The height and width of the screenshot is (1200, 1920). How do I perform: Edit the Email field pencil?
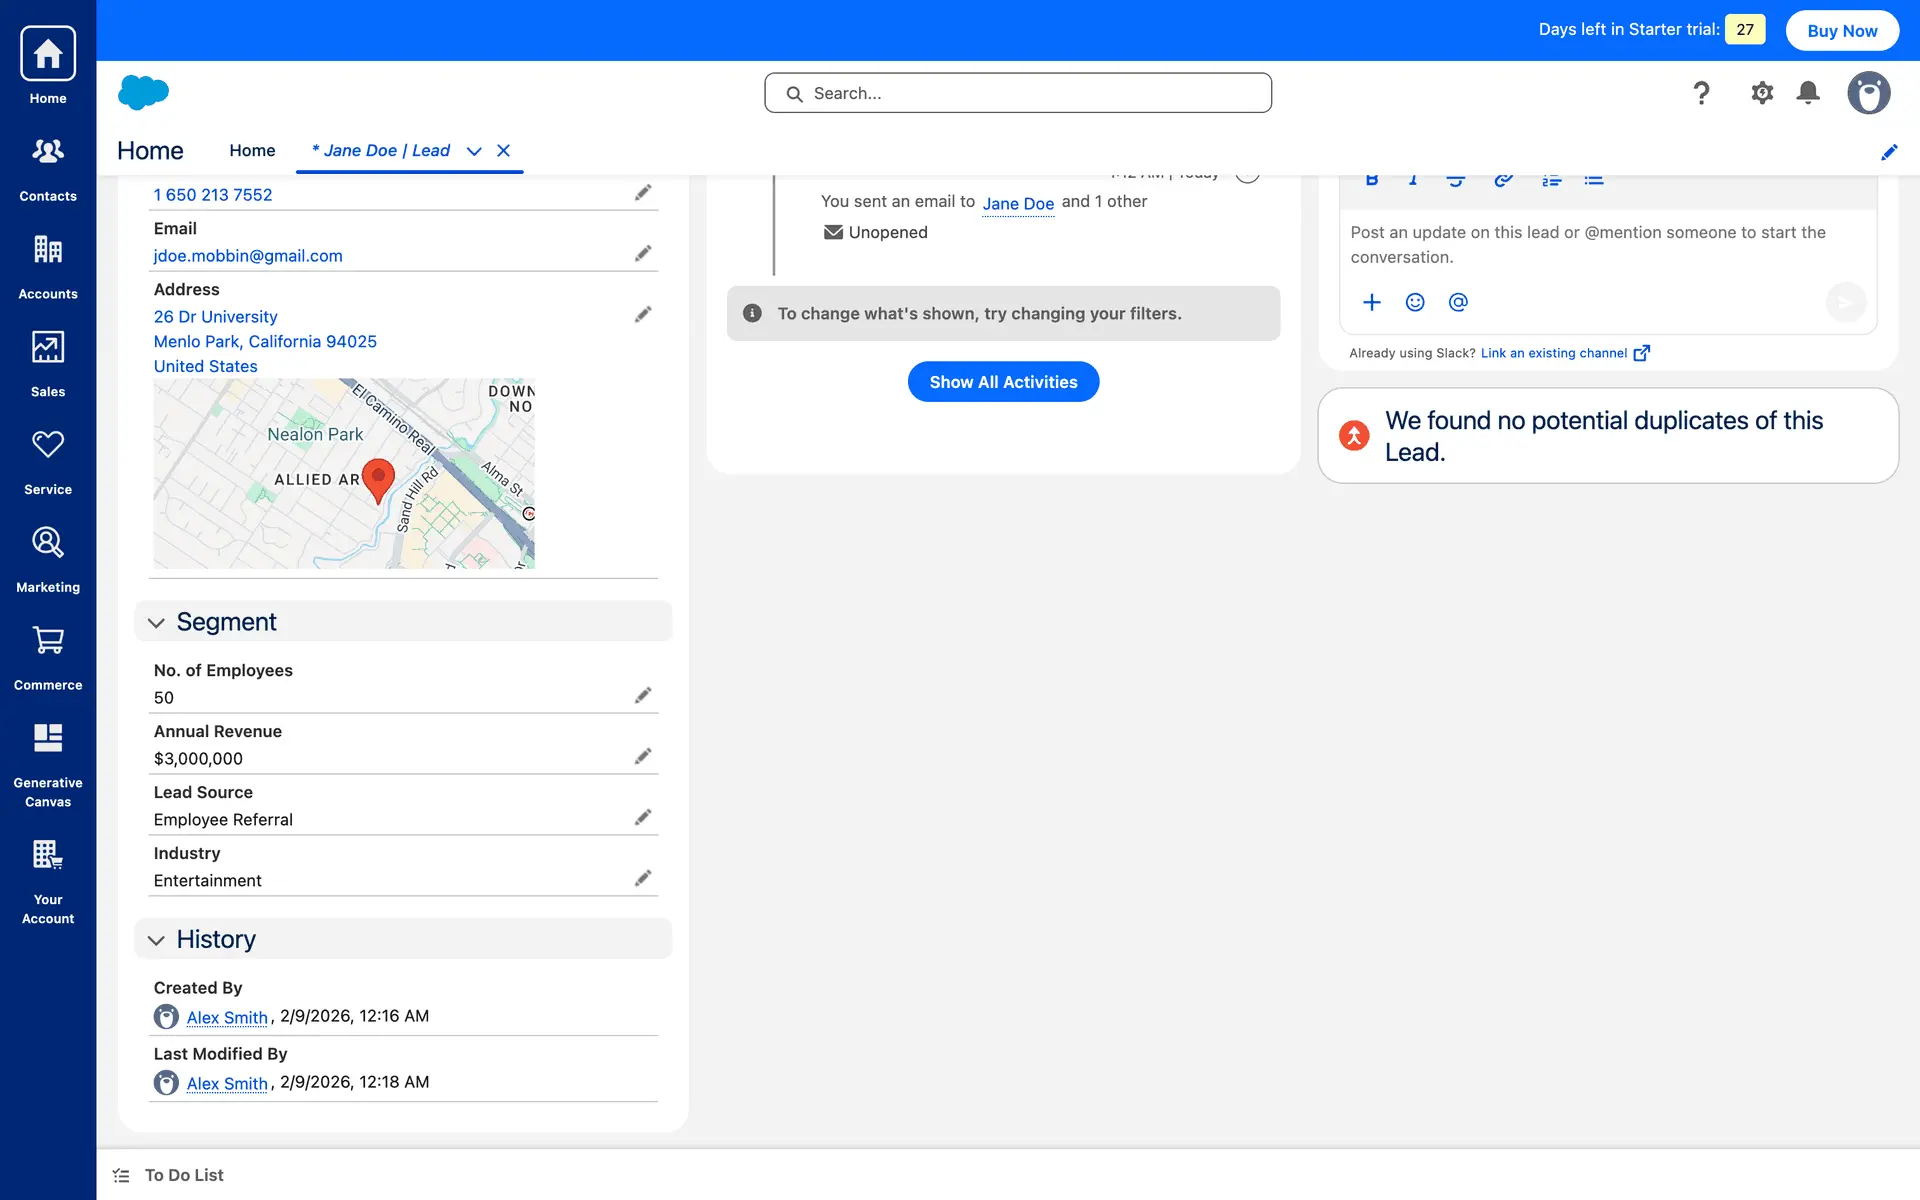coord(643,254)
